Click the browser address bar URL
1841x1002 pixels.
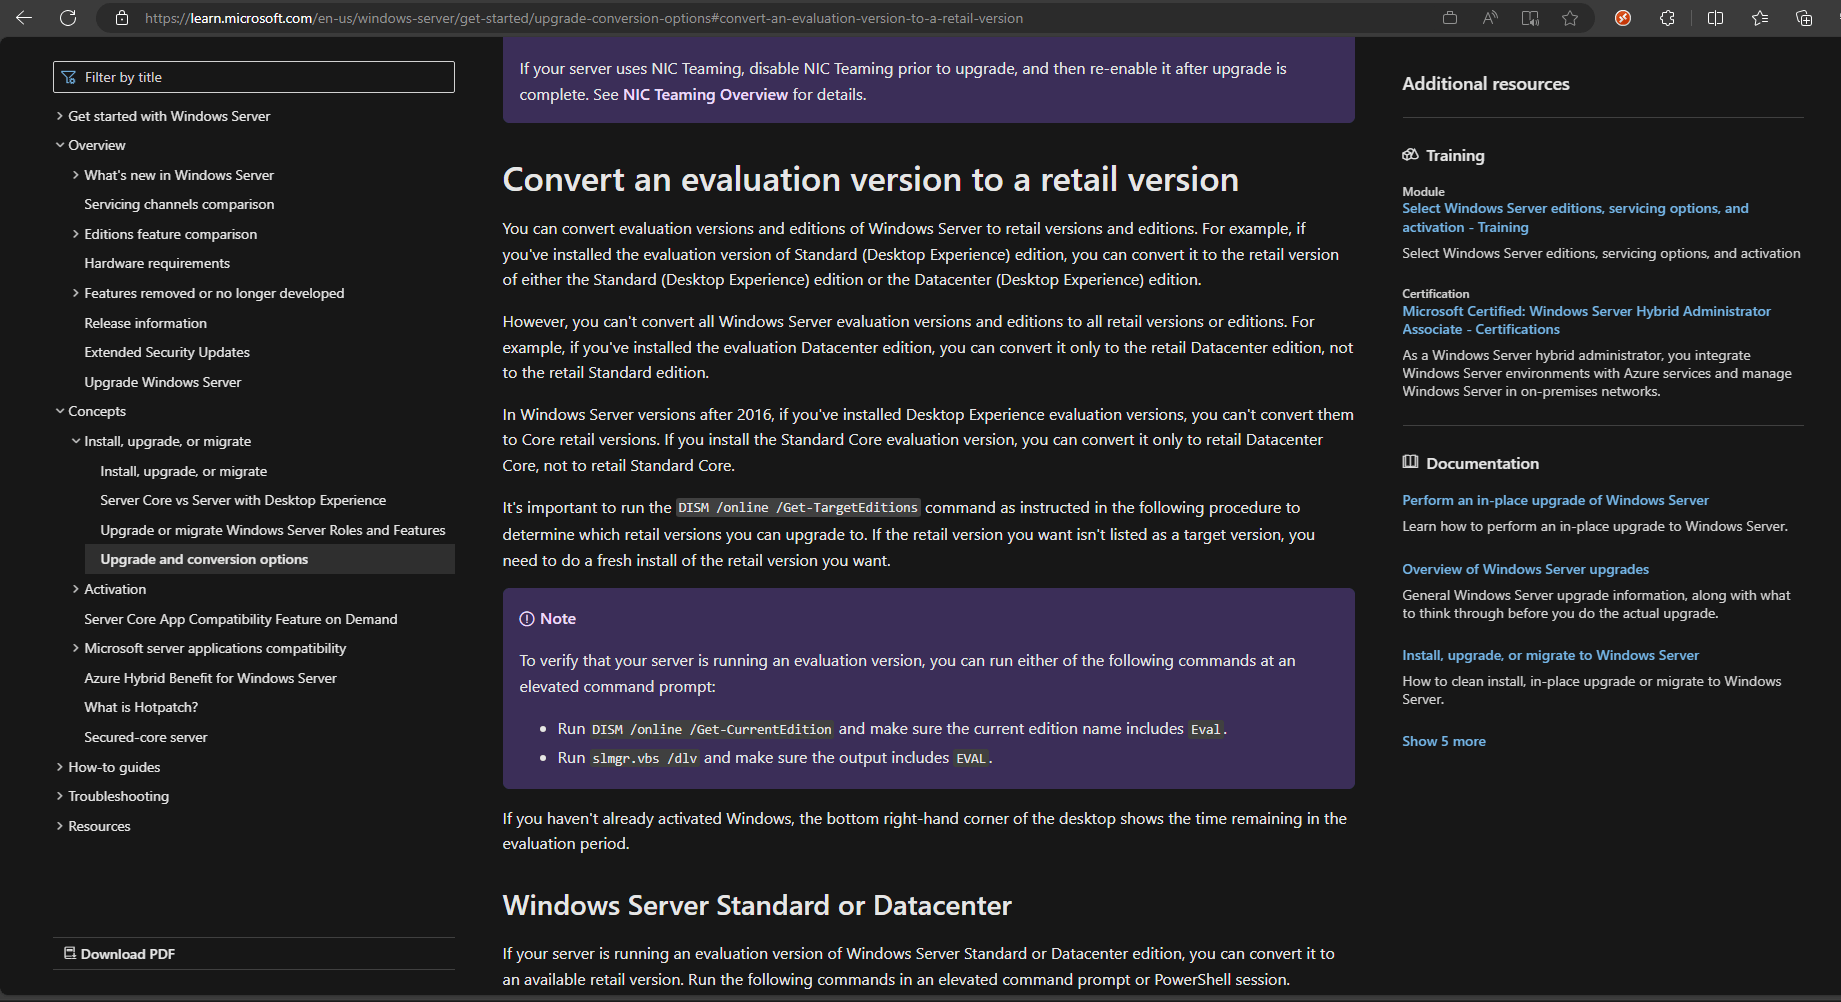tap(584, 18)
